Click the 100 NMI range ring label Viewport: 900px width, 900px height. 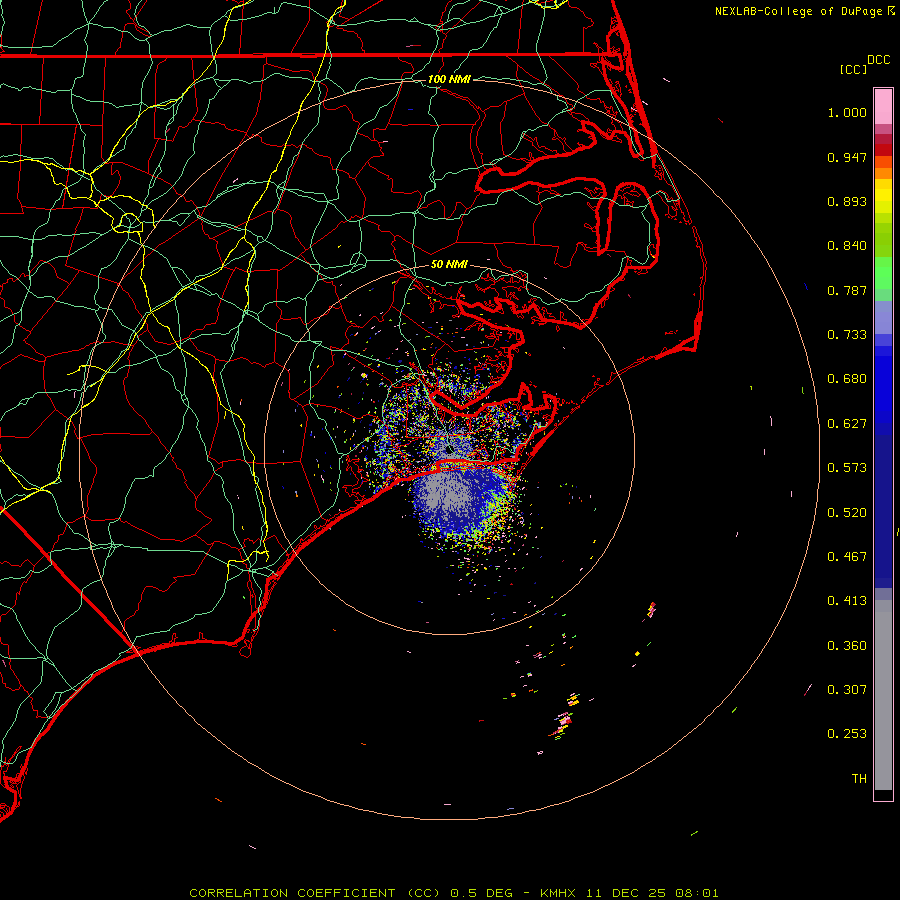(449, 79)
